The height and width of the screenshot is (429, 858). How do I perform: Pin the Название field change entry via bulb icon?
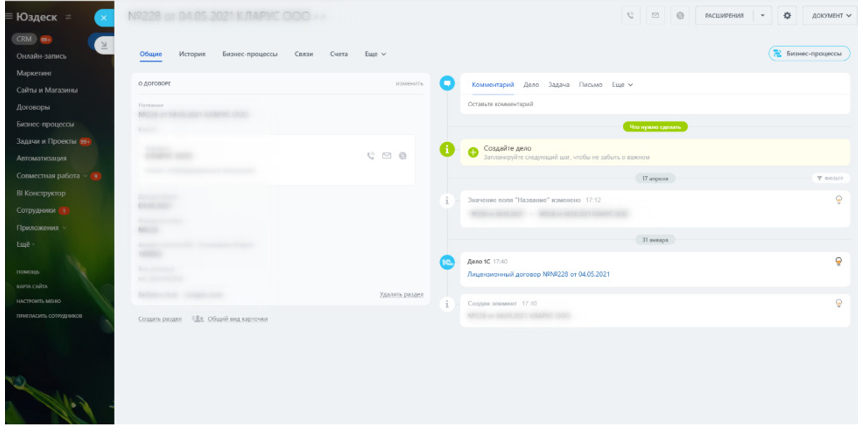[x=838, y=200]
